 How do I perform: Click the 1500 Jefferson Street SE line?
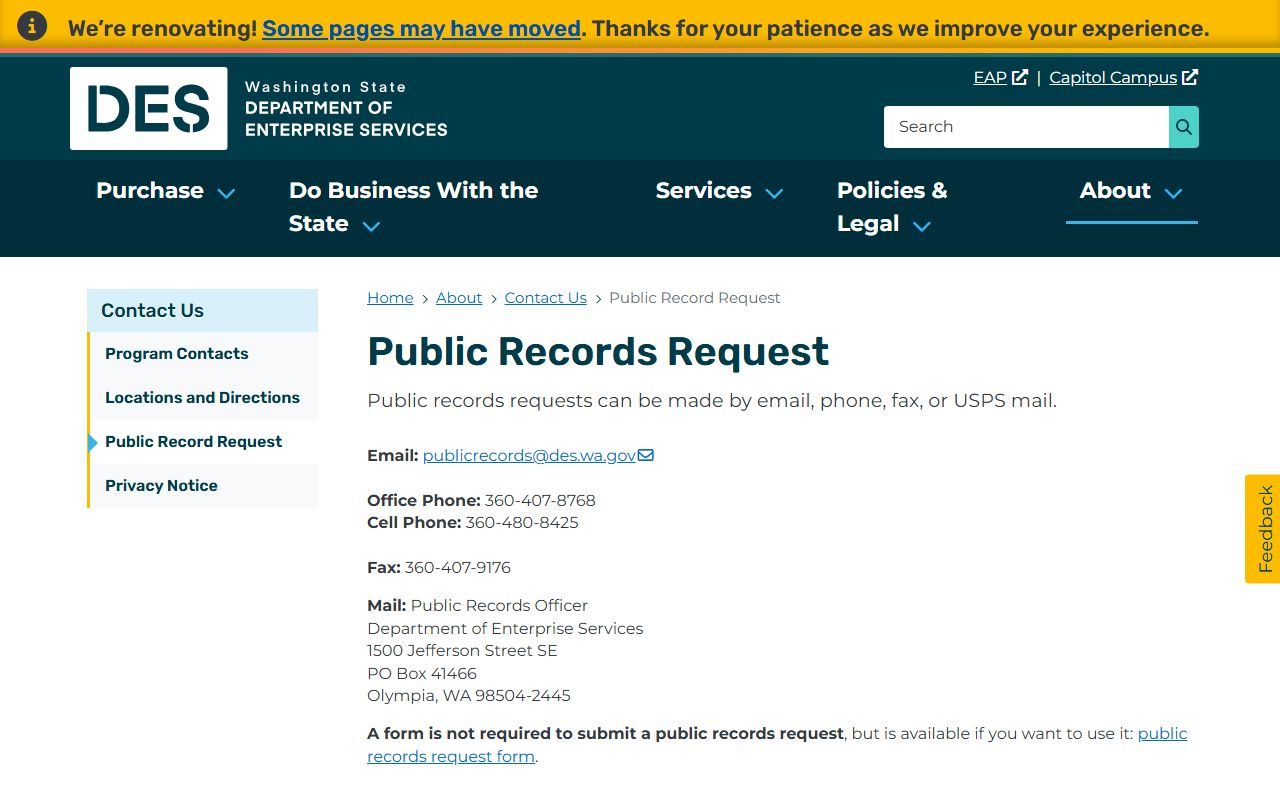[462, 650]
